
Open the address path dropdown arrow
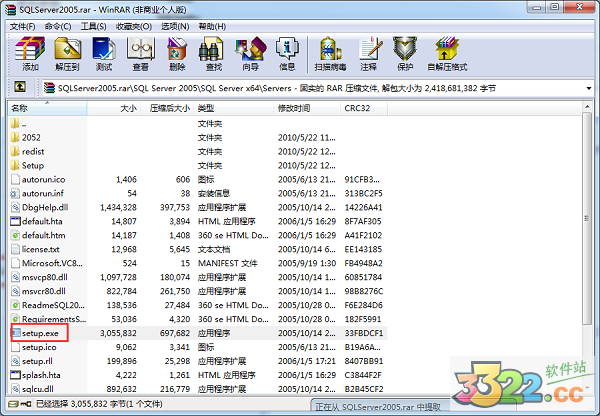coord(589,88)
